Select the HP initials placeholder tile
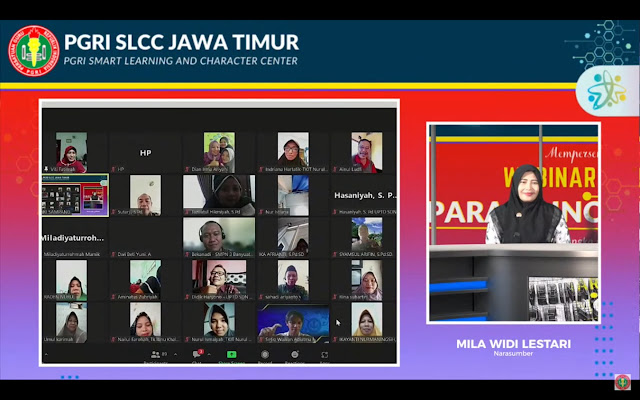Viewport: 640px width, 400px height. pos(145,152)
